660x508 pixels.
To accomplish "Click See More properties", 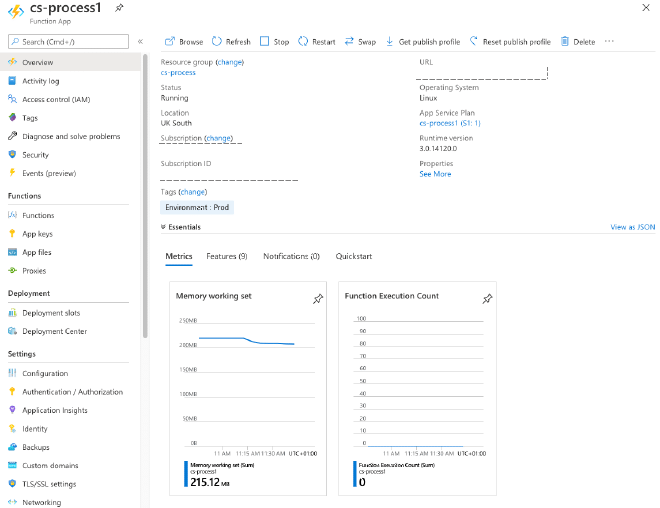I will pos(435,174).
